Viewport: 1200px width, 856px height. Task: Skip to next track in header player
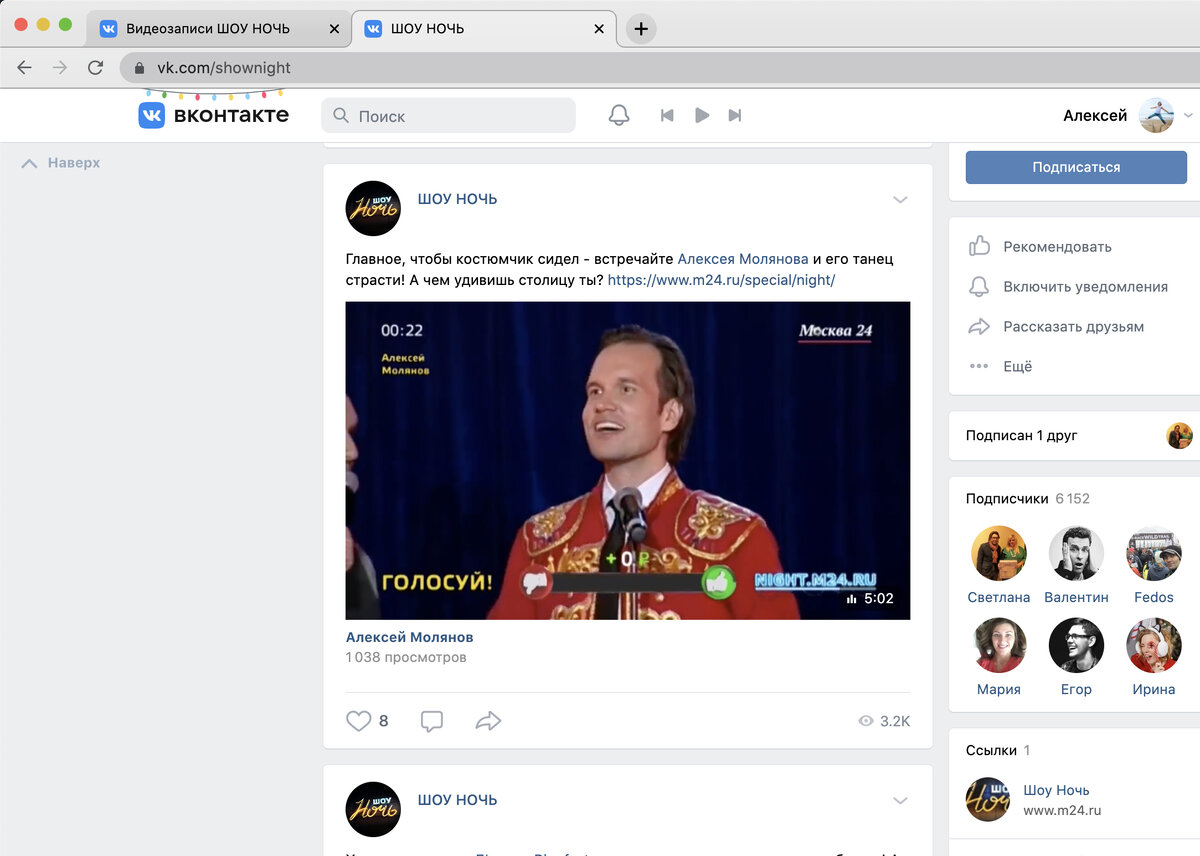735,116
